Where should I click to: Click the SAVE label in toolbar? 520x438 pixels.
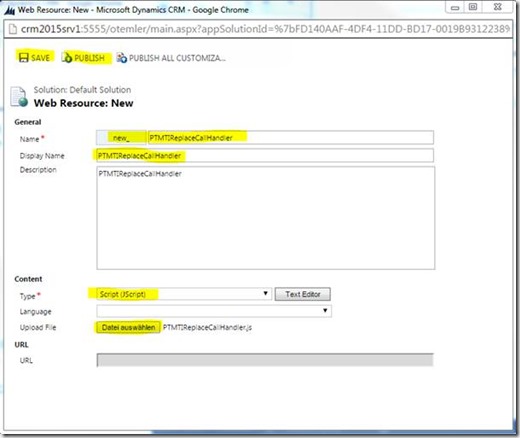[x=40, y=58]
